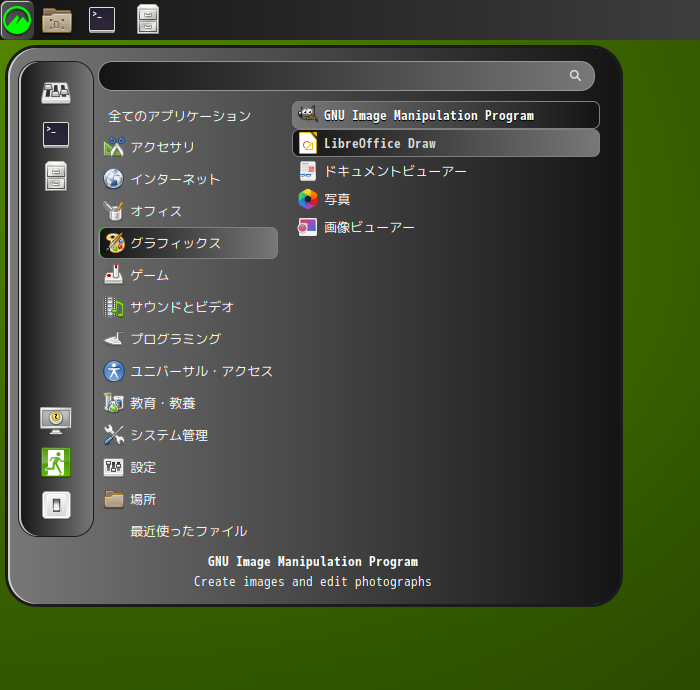Viewport: 700px width, 690px height.
Task: Select the ゲーム category label
Action: point(150,275)
